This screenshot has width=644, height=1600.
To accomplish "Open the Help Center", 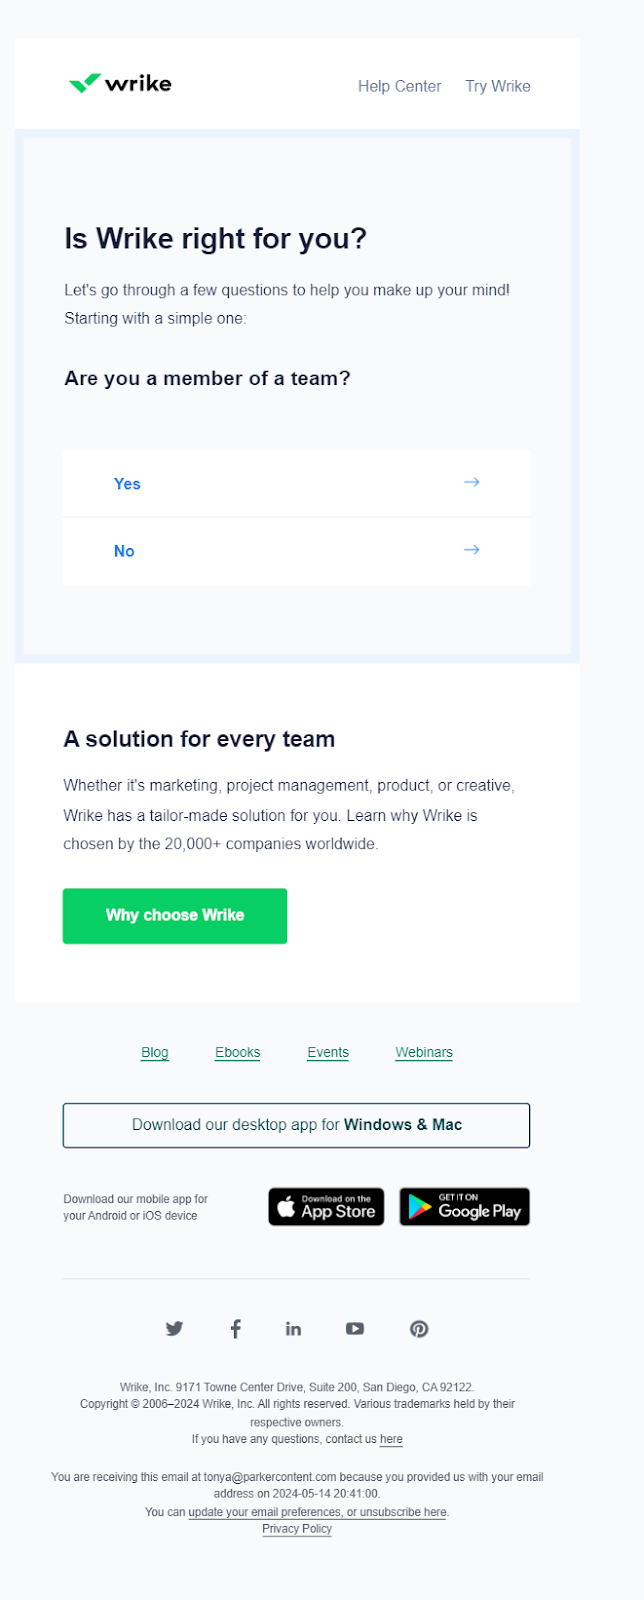I will [x=399, y=86].
